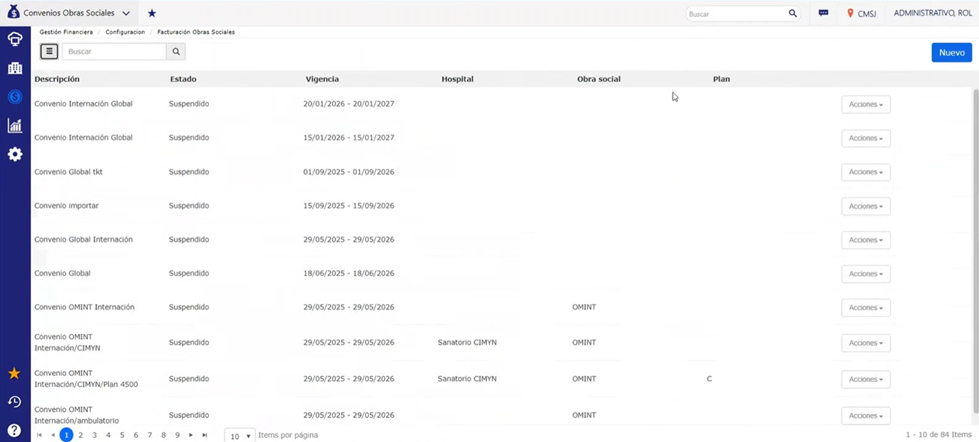The image size is (979, 442).
Task: Click OMINT in Convenio OMINT Internación/ambulatorio row
Action: coord(584,415)
